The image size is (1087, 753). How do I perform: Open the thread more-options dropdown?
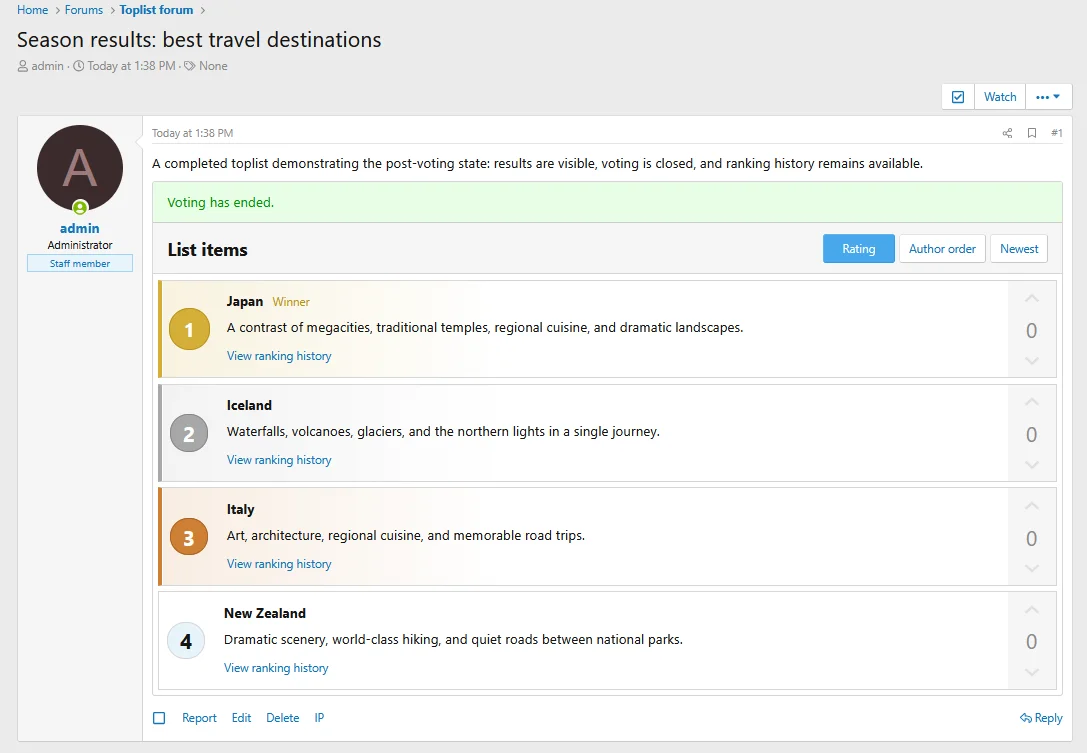[x=1048, y=97]
